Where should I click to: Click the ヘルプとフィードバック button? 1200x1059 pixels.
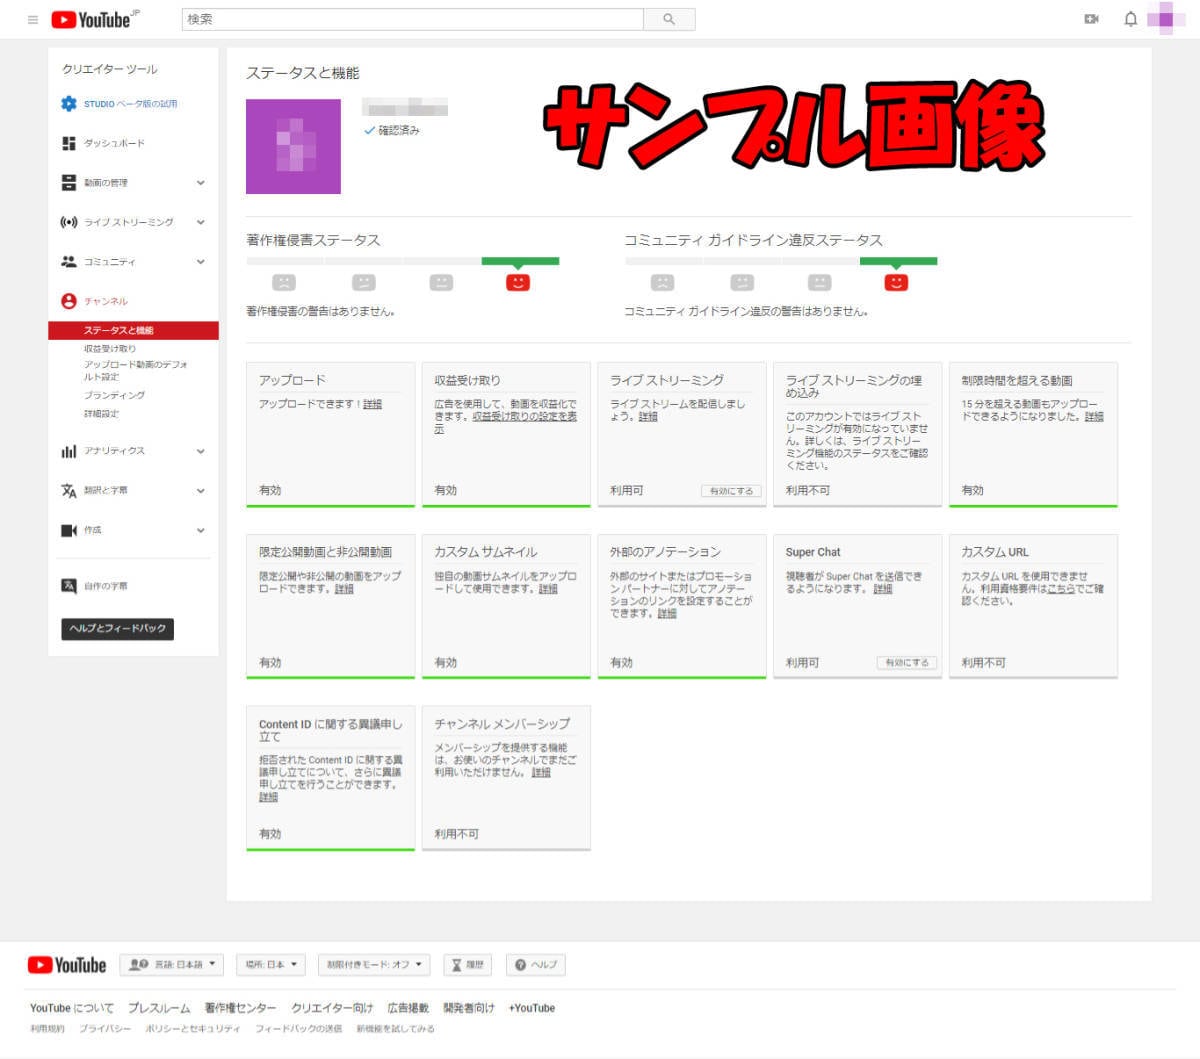[x=118, y=629]
